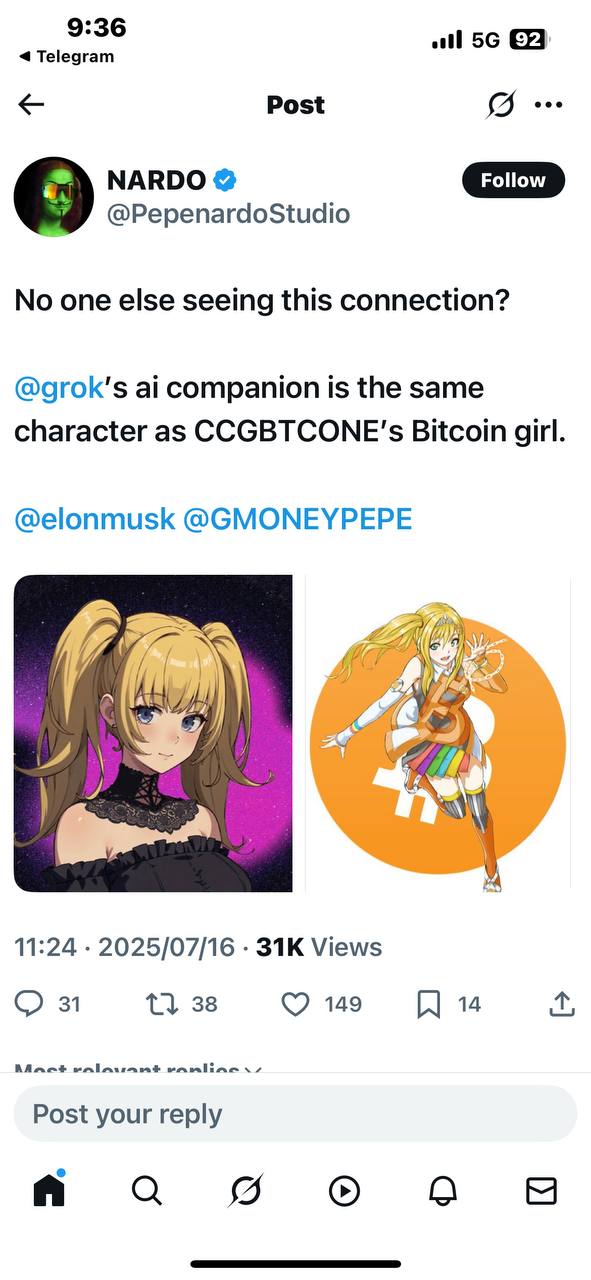The width and height of the screenshot is (591, 1280).
Task: Open Grok tab in bottom bar
Action: click(x=245, y=1189)
